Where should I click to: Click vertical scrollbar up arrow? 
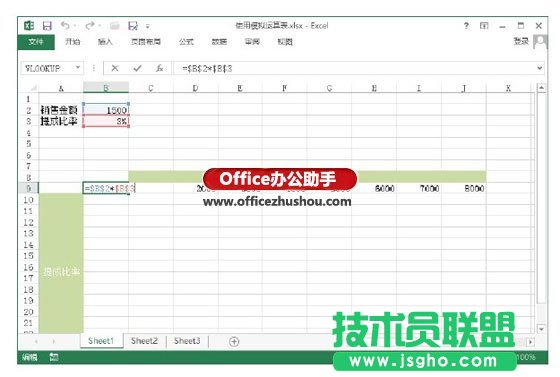pos(542,88)
